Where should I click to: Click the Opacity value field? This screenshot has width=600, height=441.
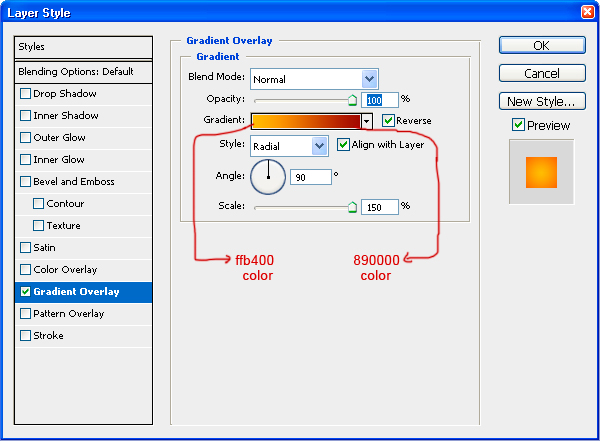click(380, 100)
